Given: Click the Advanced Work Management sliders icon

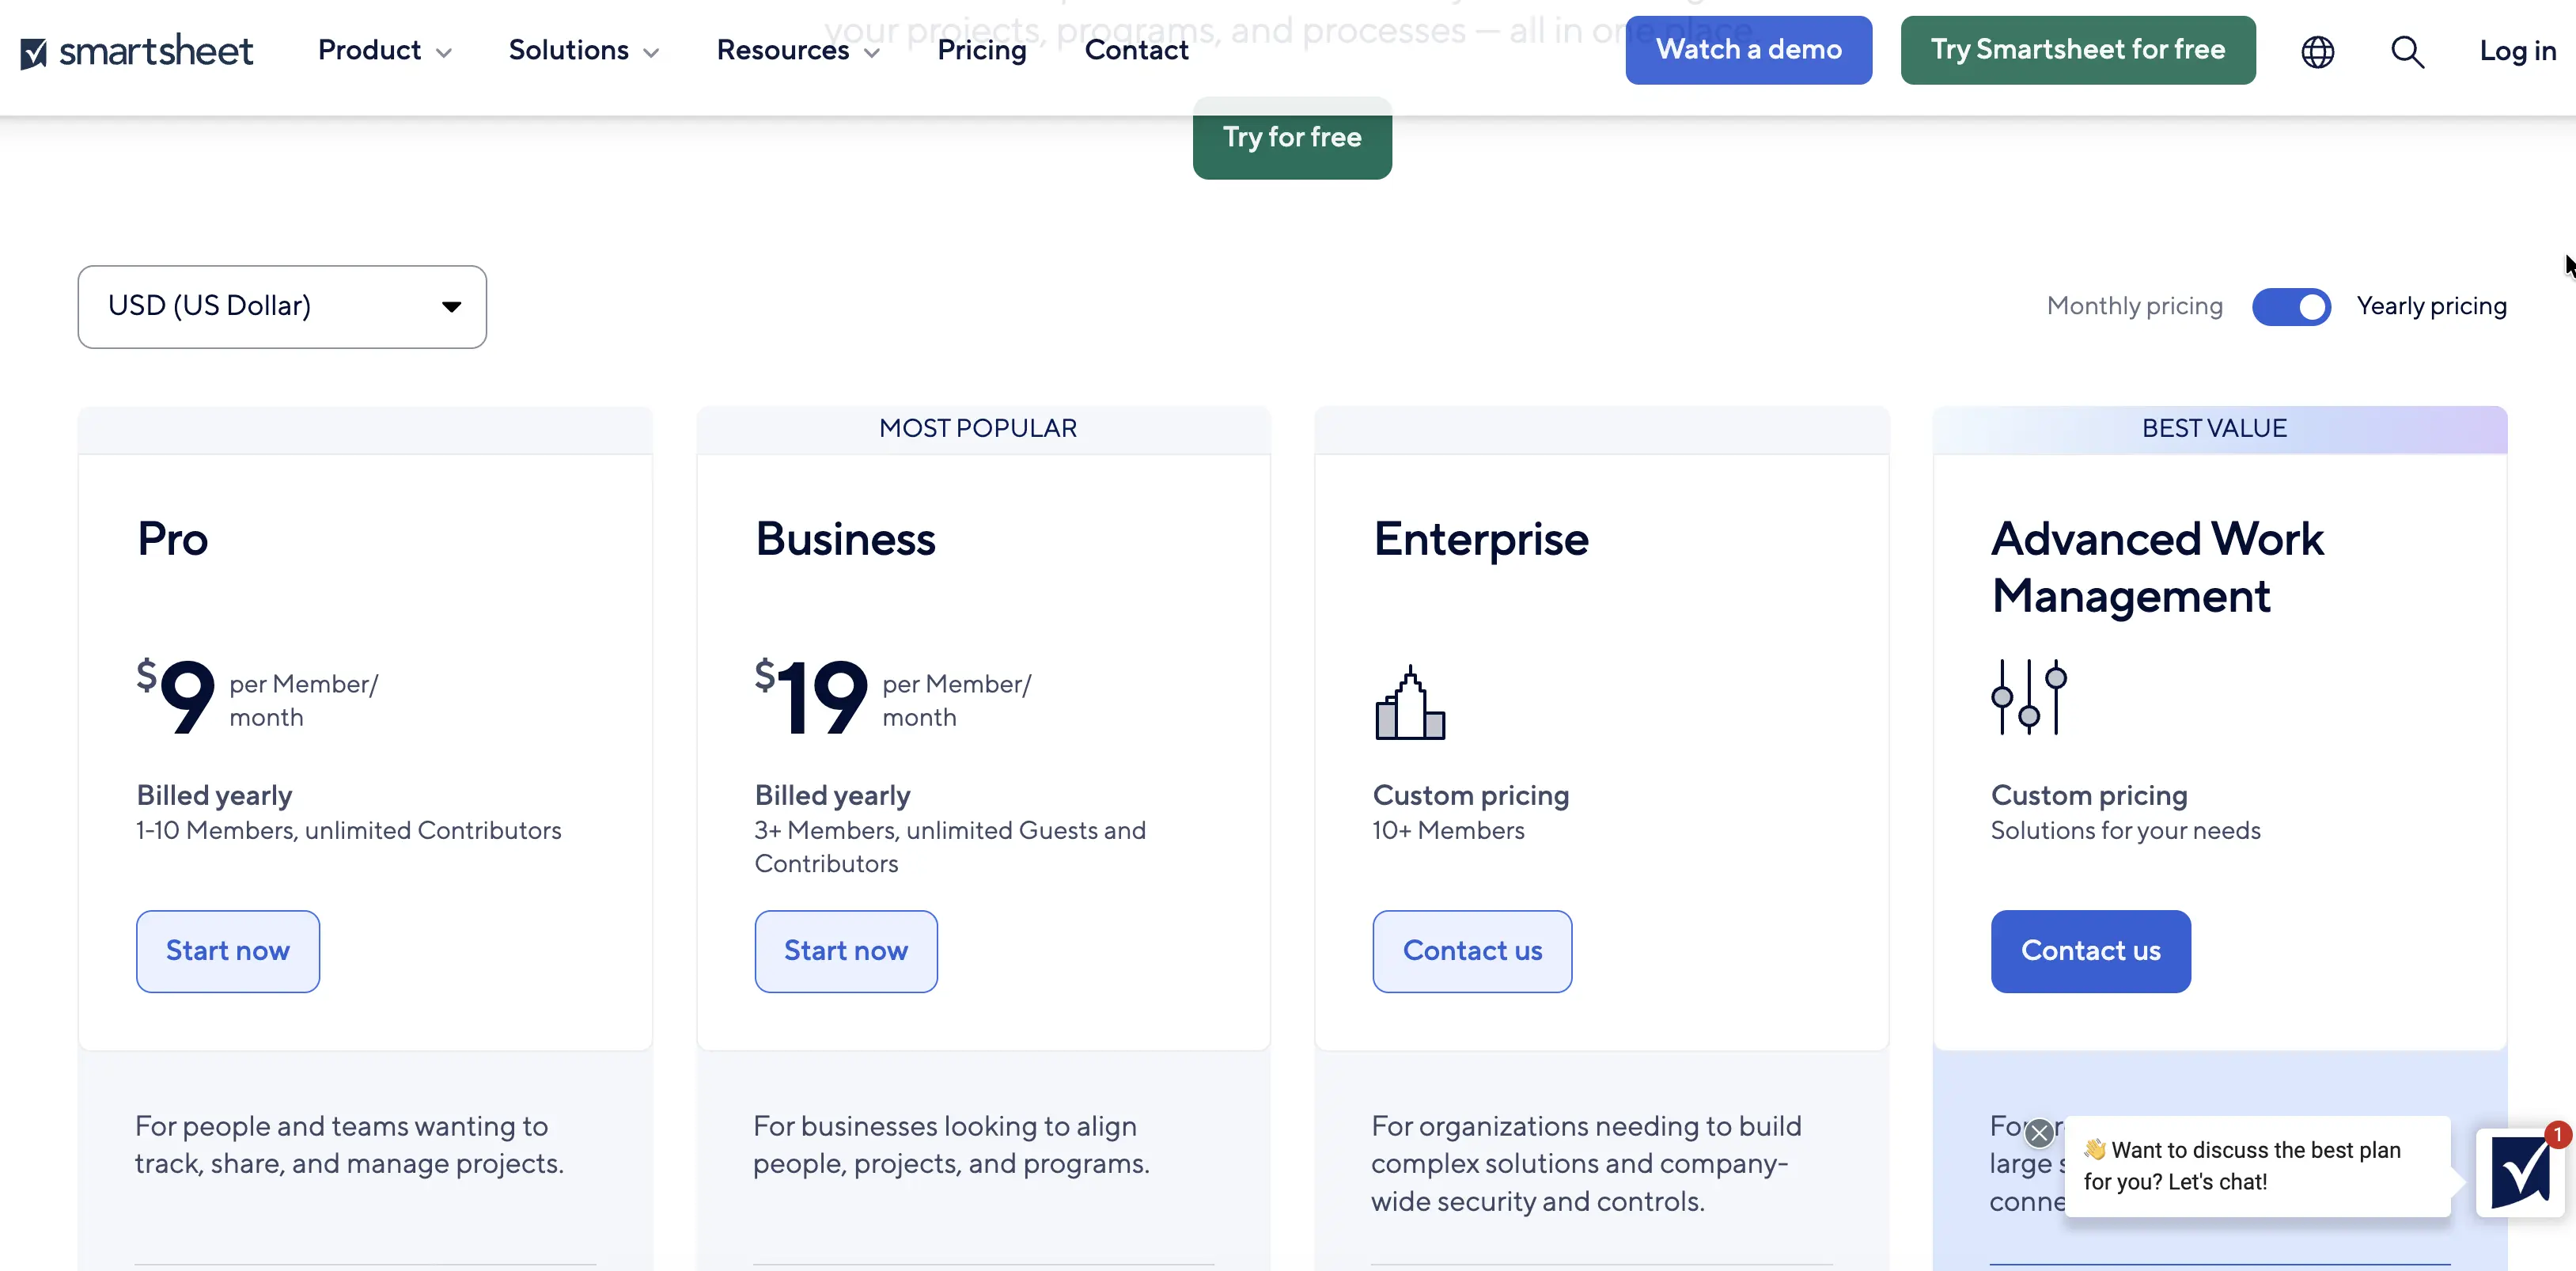Looking at the screenshot, I should click(x=2029, y=697).
